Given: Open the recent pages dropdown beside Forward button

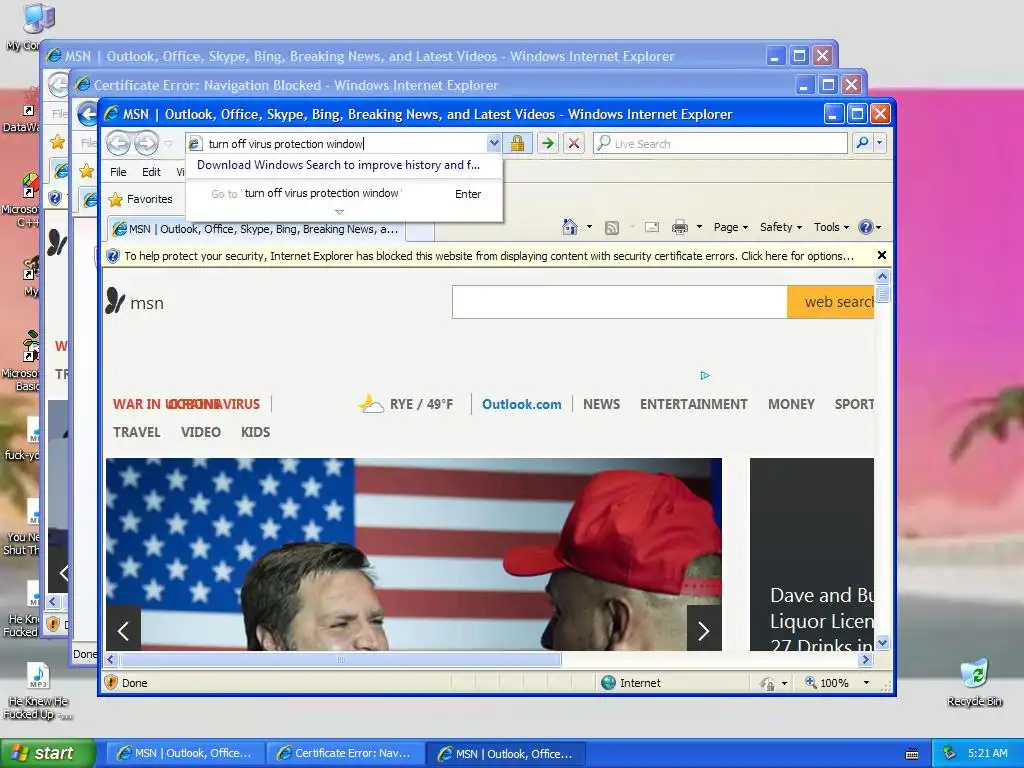Looking at the screenshot, I should (168, 144).
